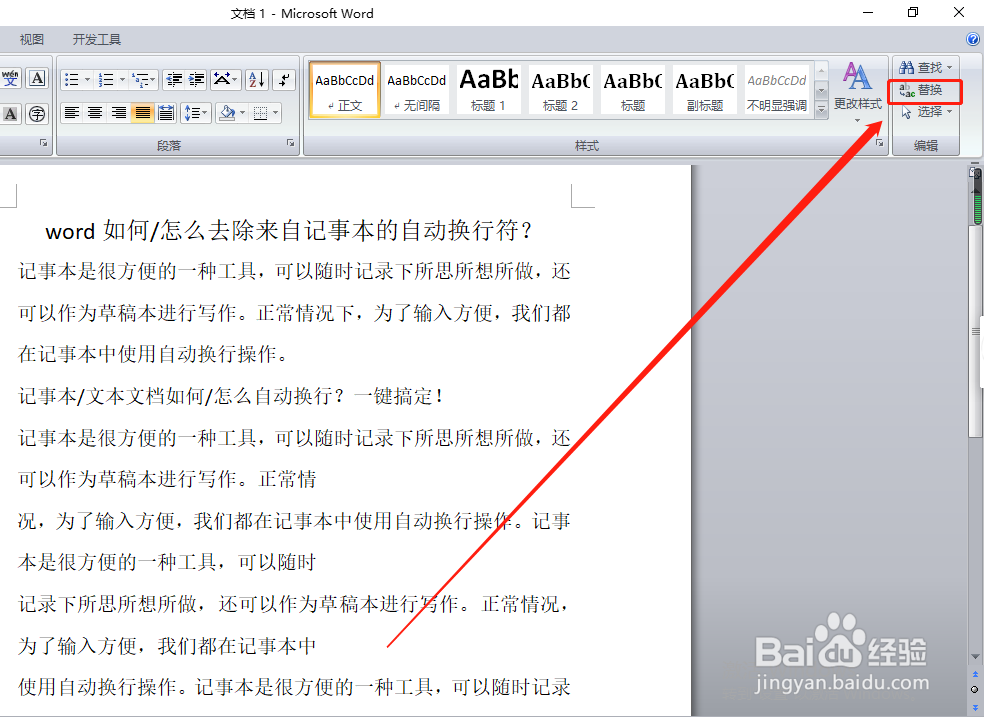The width and height of the screenshot is (984, 717).
Task: Enable align text left
Action: pos(73,112)
